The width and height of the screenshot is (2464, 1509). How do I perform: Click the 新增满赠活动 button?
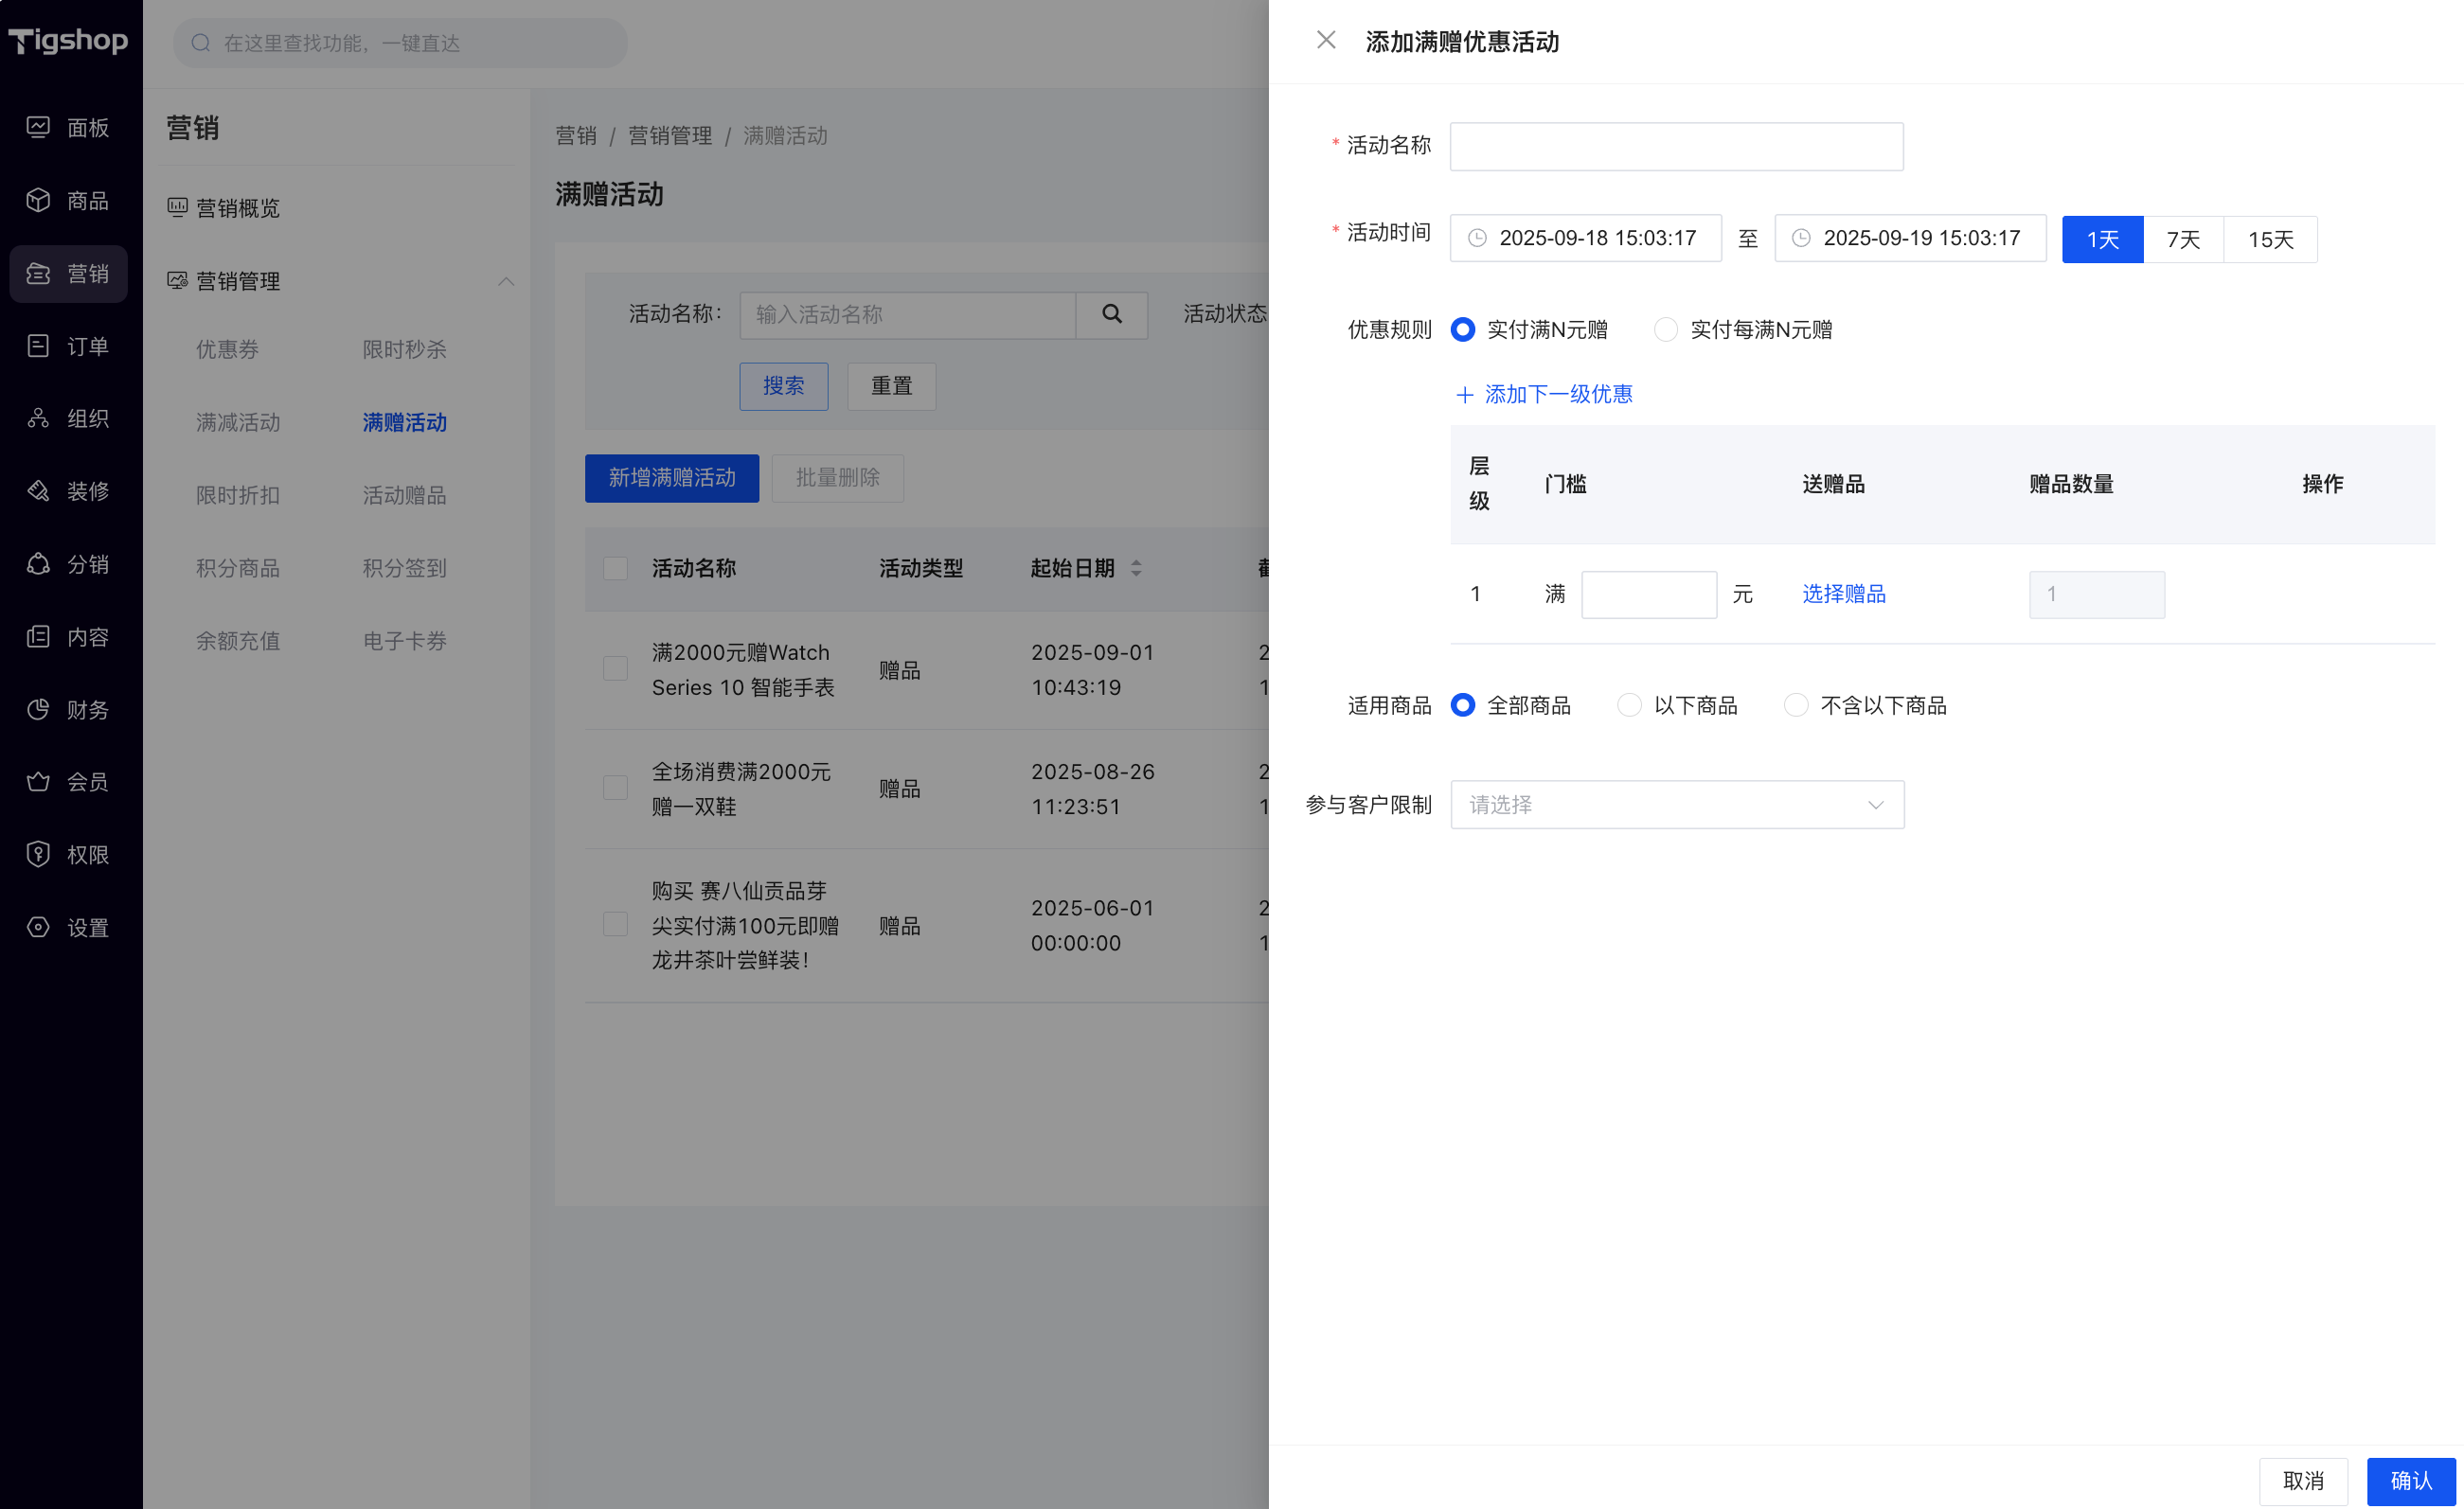pyautogui.click(x=672, y=478)
